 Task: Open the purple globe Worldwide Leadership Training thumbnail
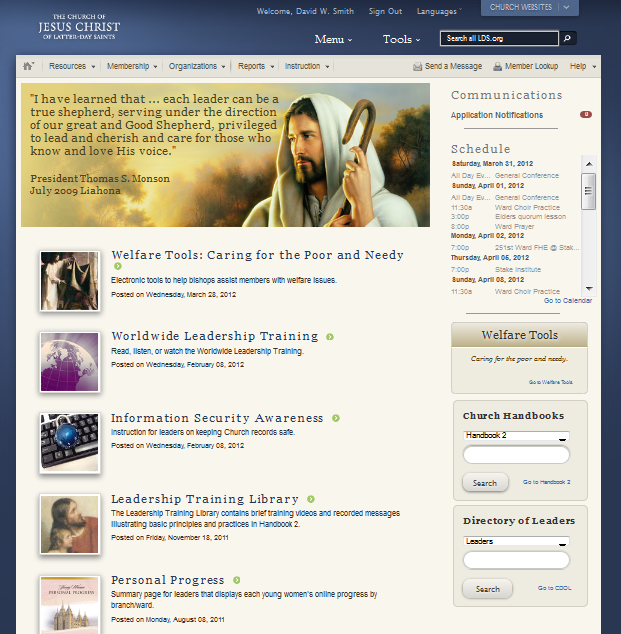(70, 362)
